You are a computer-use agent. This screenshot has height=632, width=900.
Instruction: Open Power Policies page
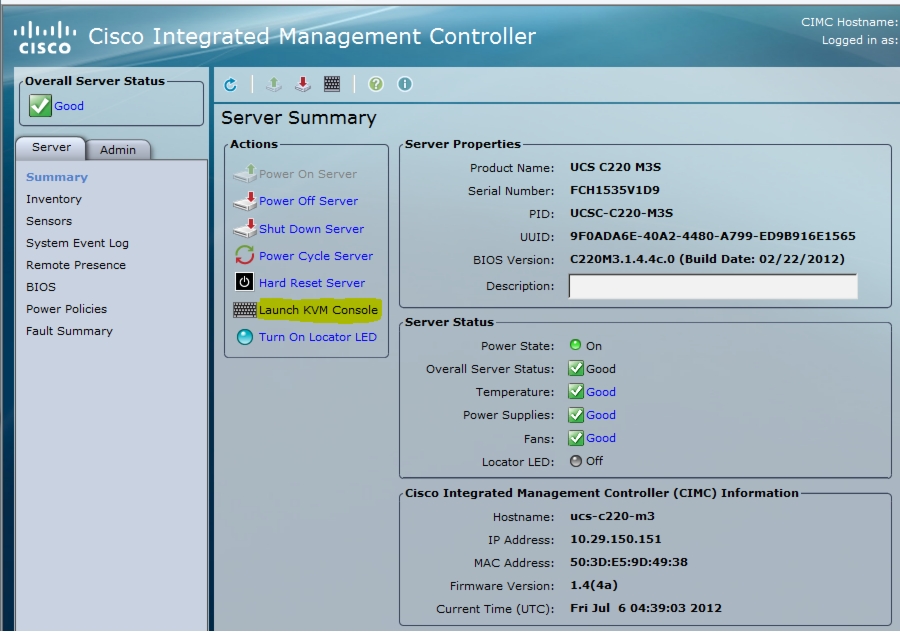click(x=67, y=309)
